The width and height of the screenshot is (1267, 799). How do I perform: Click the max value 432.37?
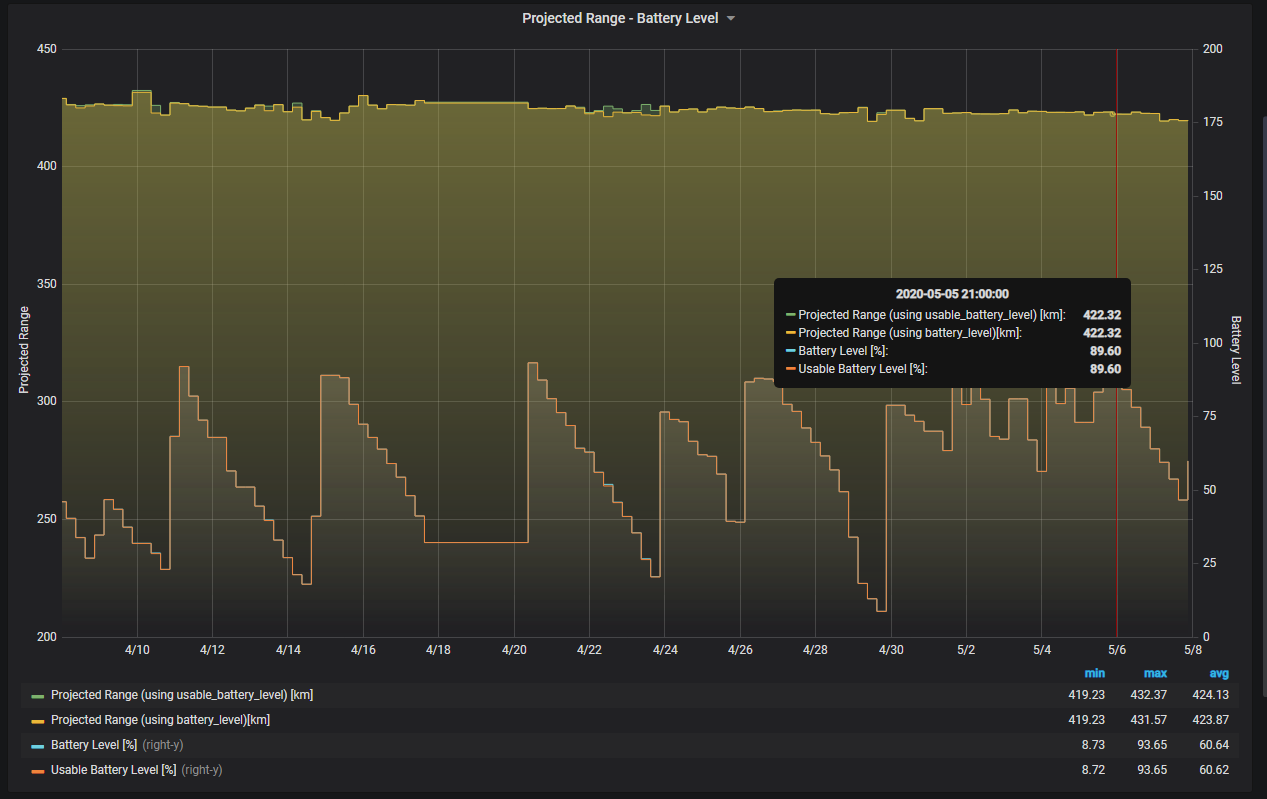coord(1149,694)
